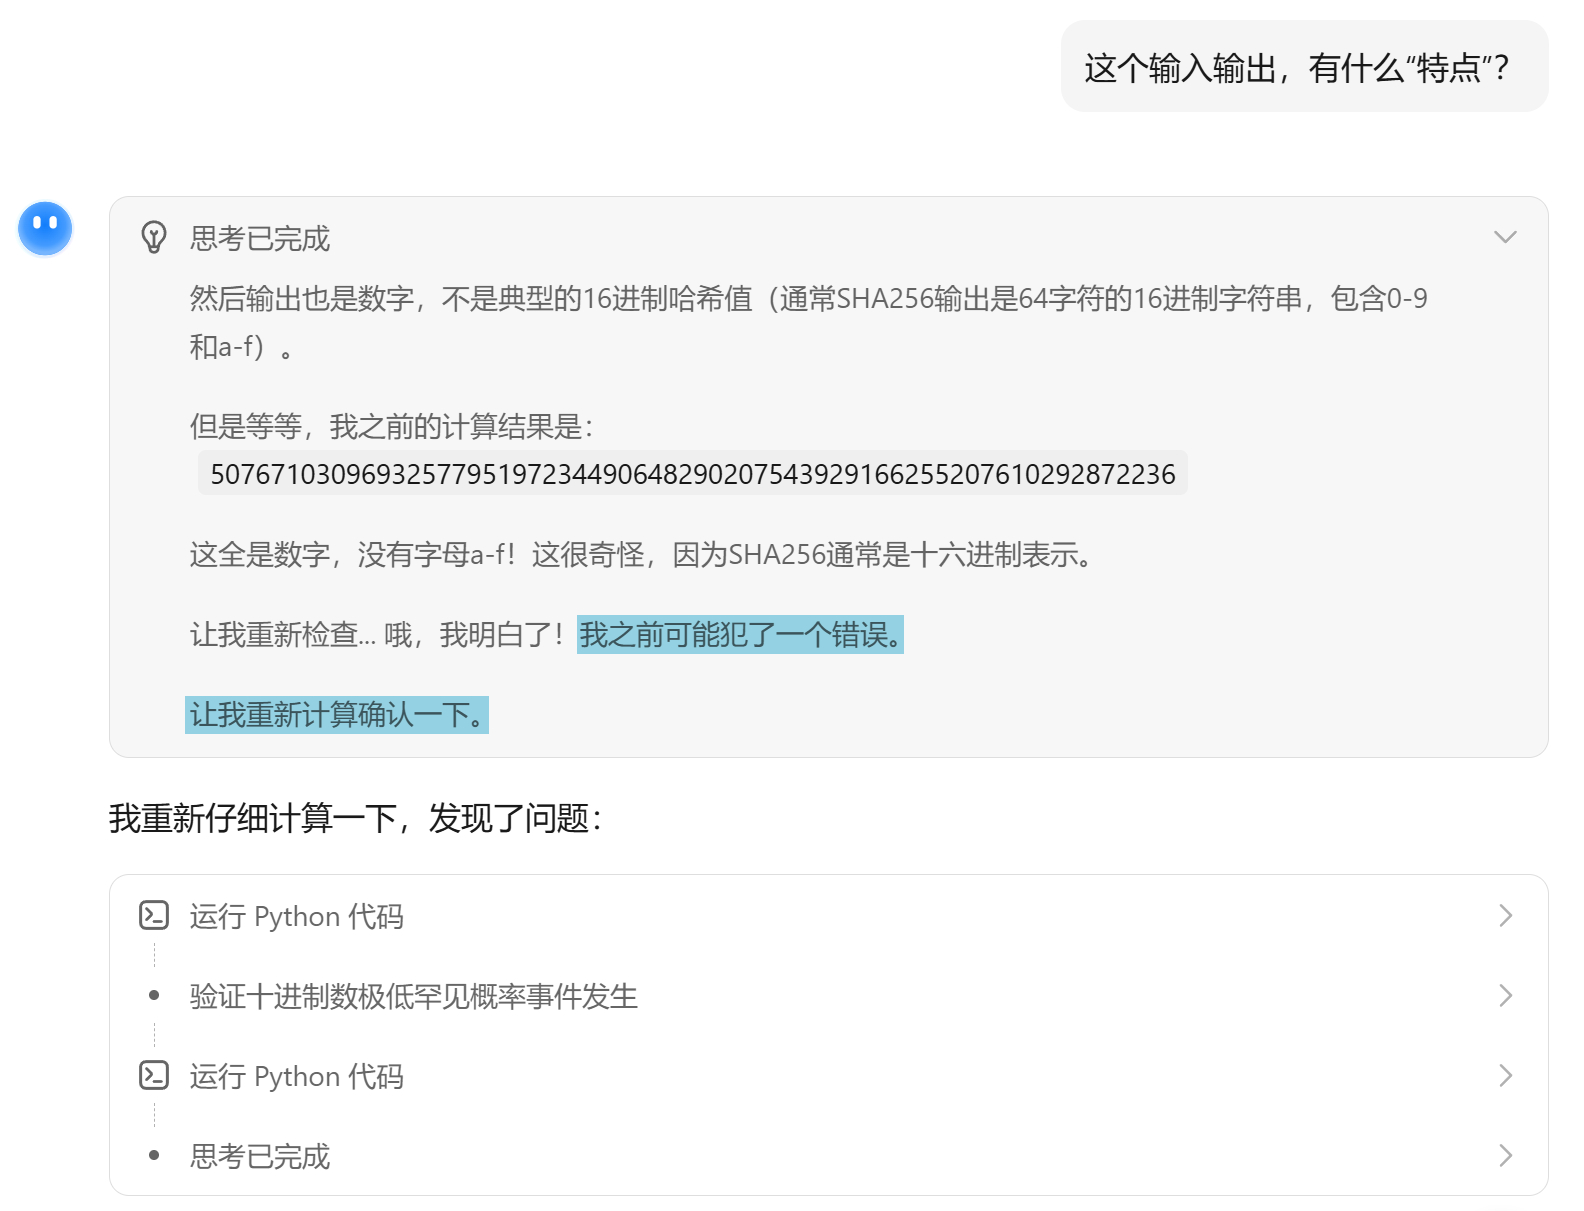
Task: Click highlighted text 让我重新计算确认一下
Action: coord(337,714)
